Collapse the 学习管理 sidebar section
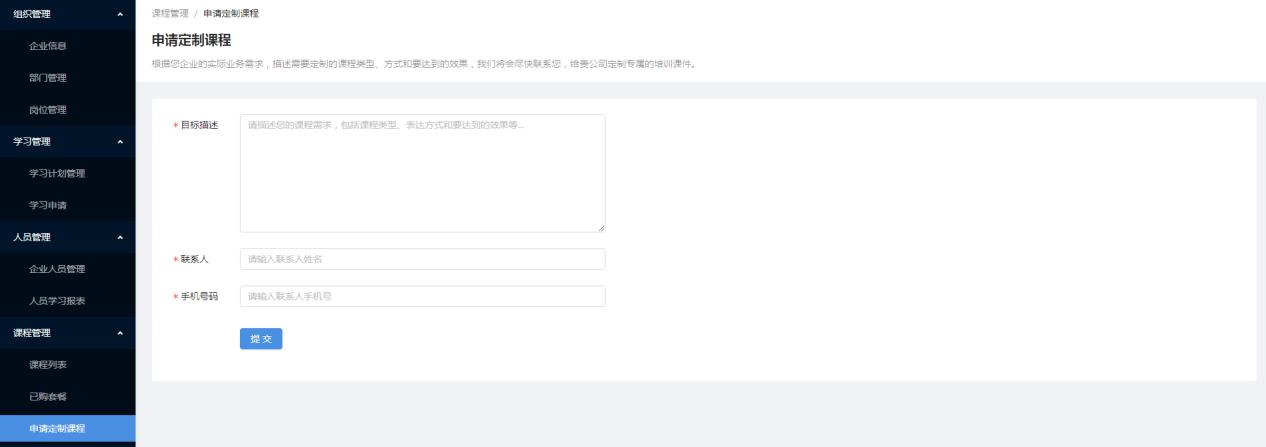 tap(67, 141)
